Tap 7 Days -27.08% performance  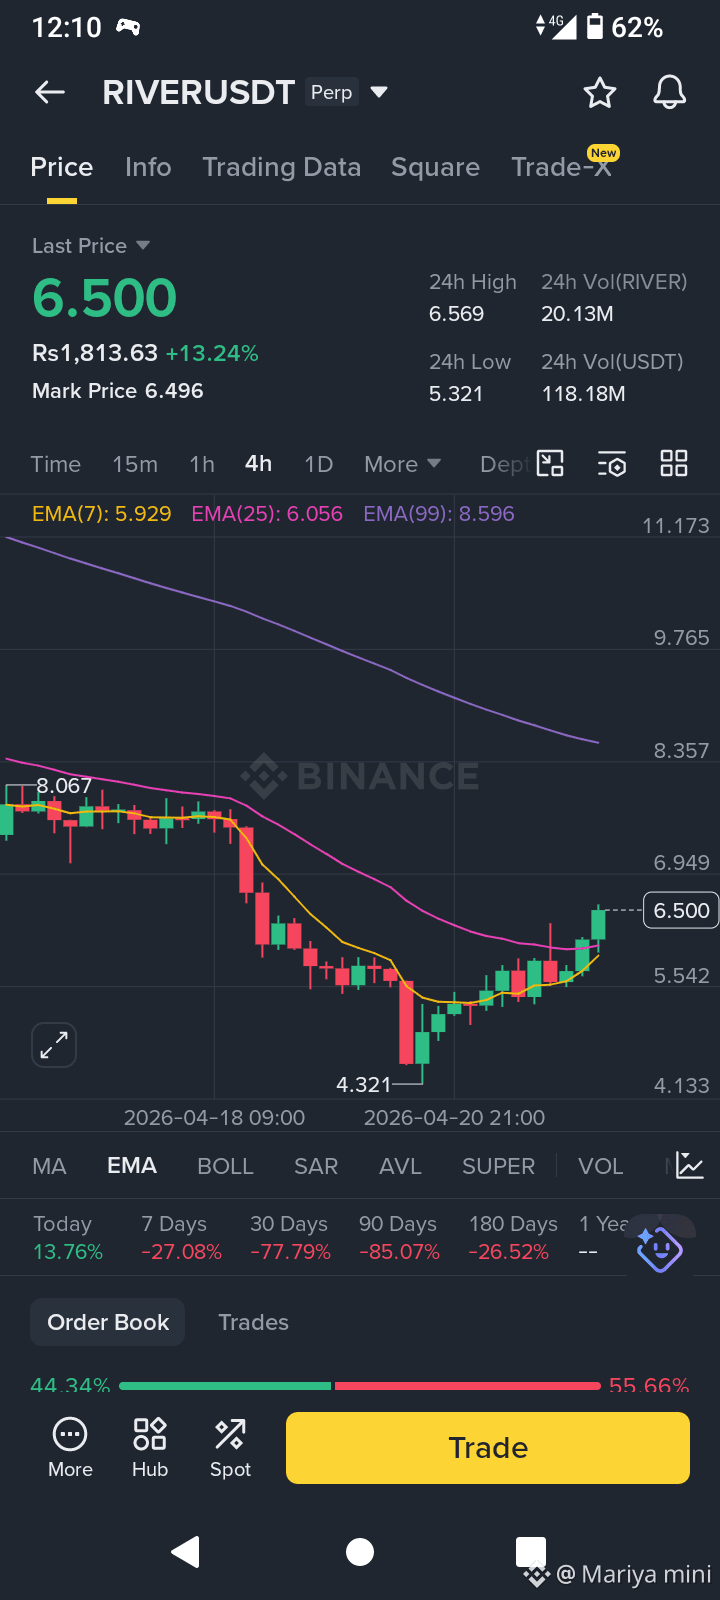pyautogui.click(x=181, y=1238)
